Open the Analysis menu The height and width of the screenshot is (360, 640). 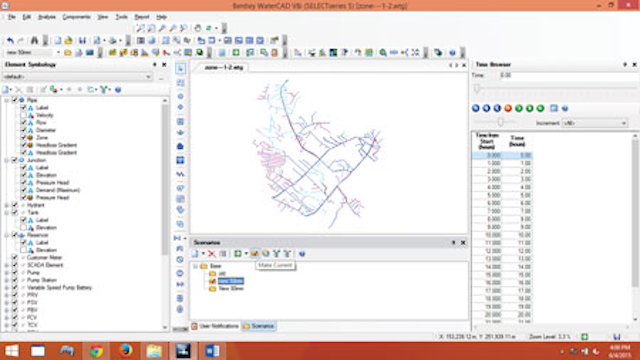(x=47, y=17)
